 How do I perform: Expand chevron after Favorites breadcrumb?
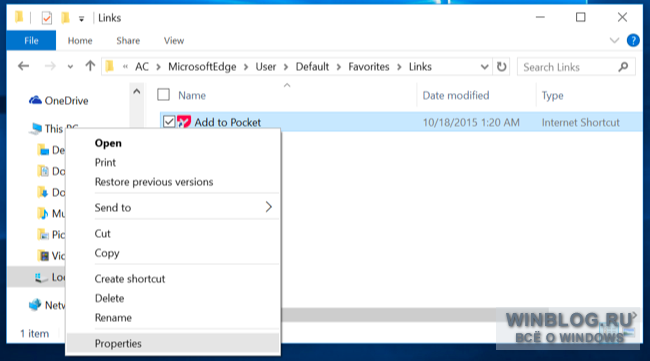399,67
